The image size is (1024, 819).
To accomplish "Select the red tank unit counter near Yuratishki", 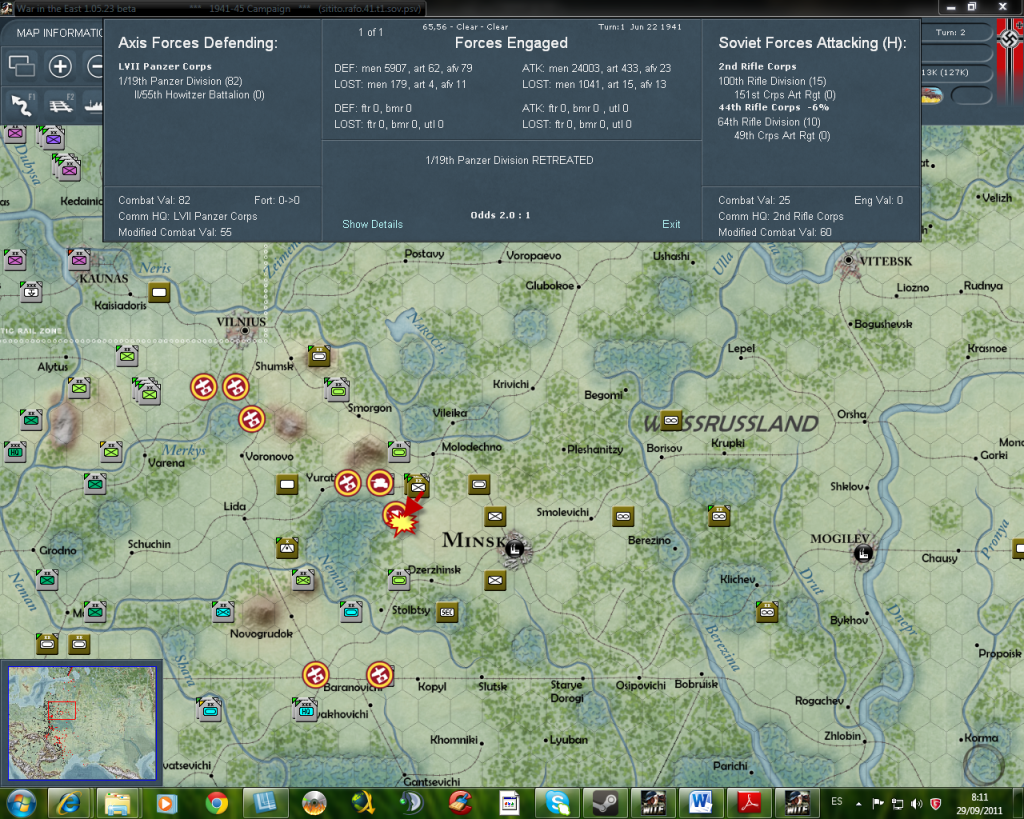I will [x=380, y=483].
